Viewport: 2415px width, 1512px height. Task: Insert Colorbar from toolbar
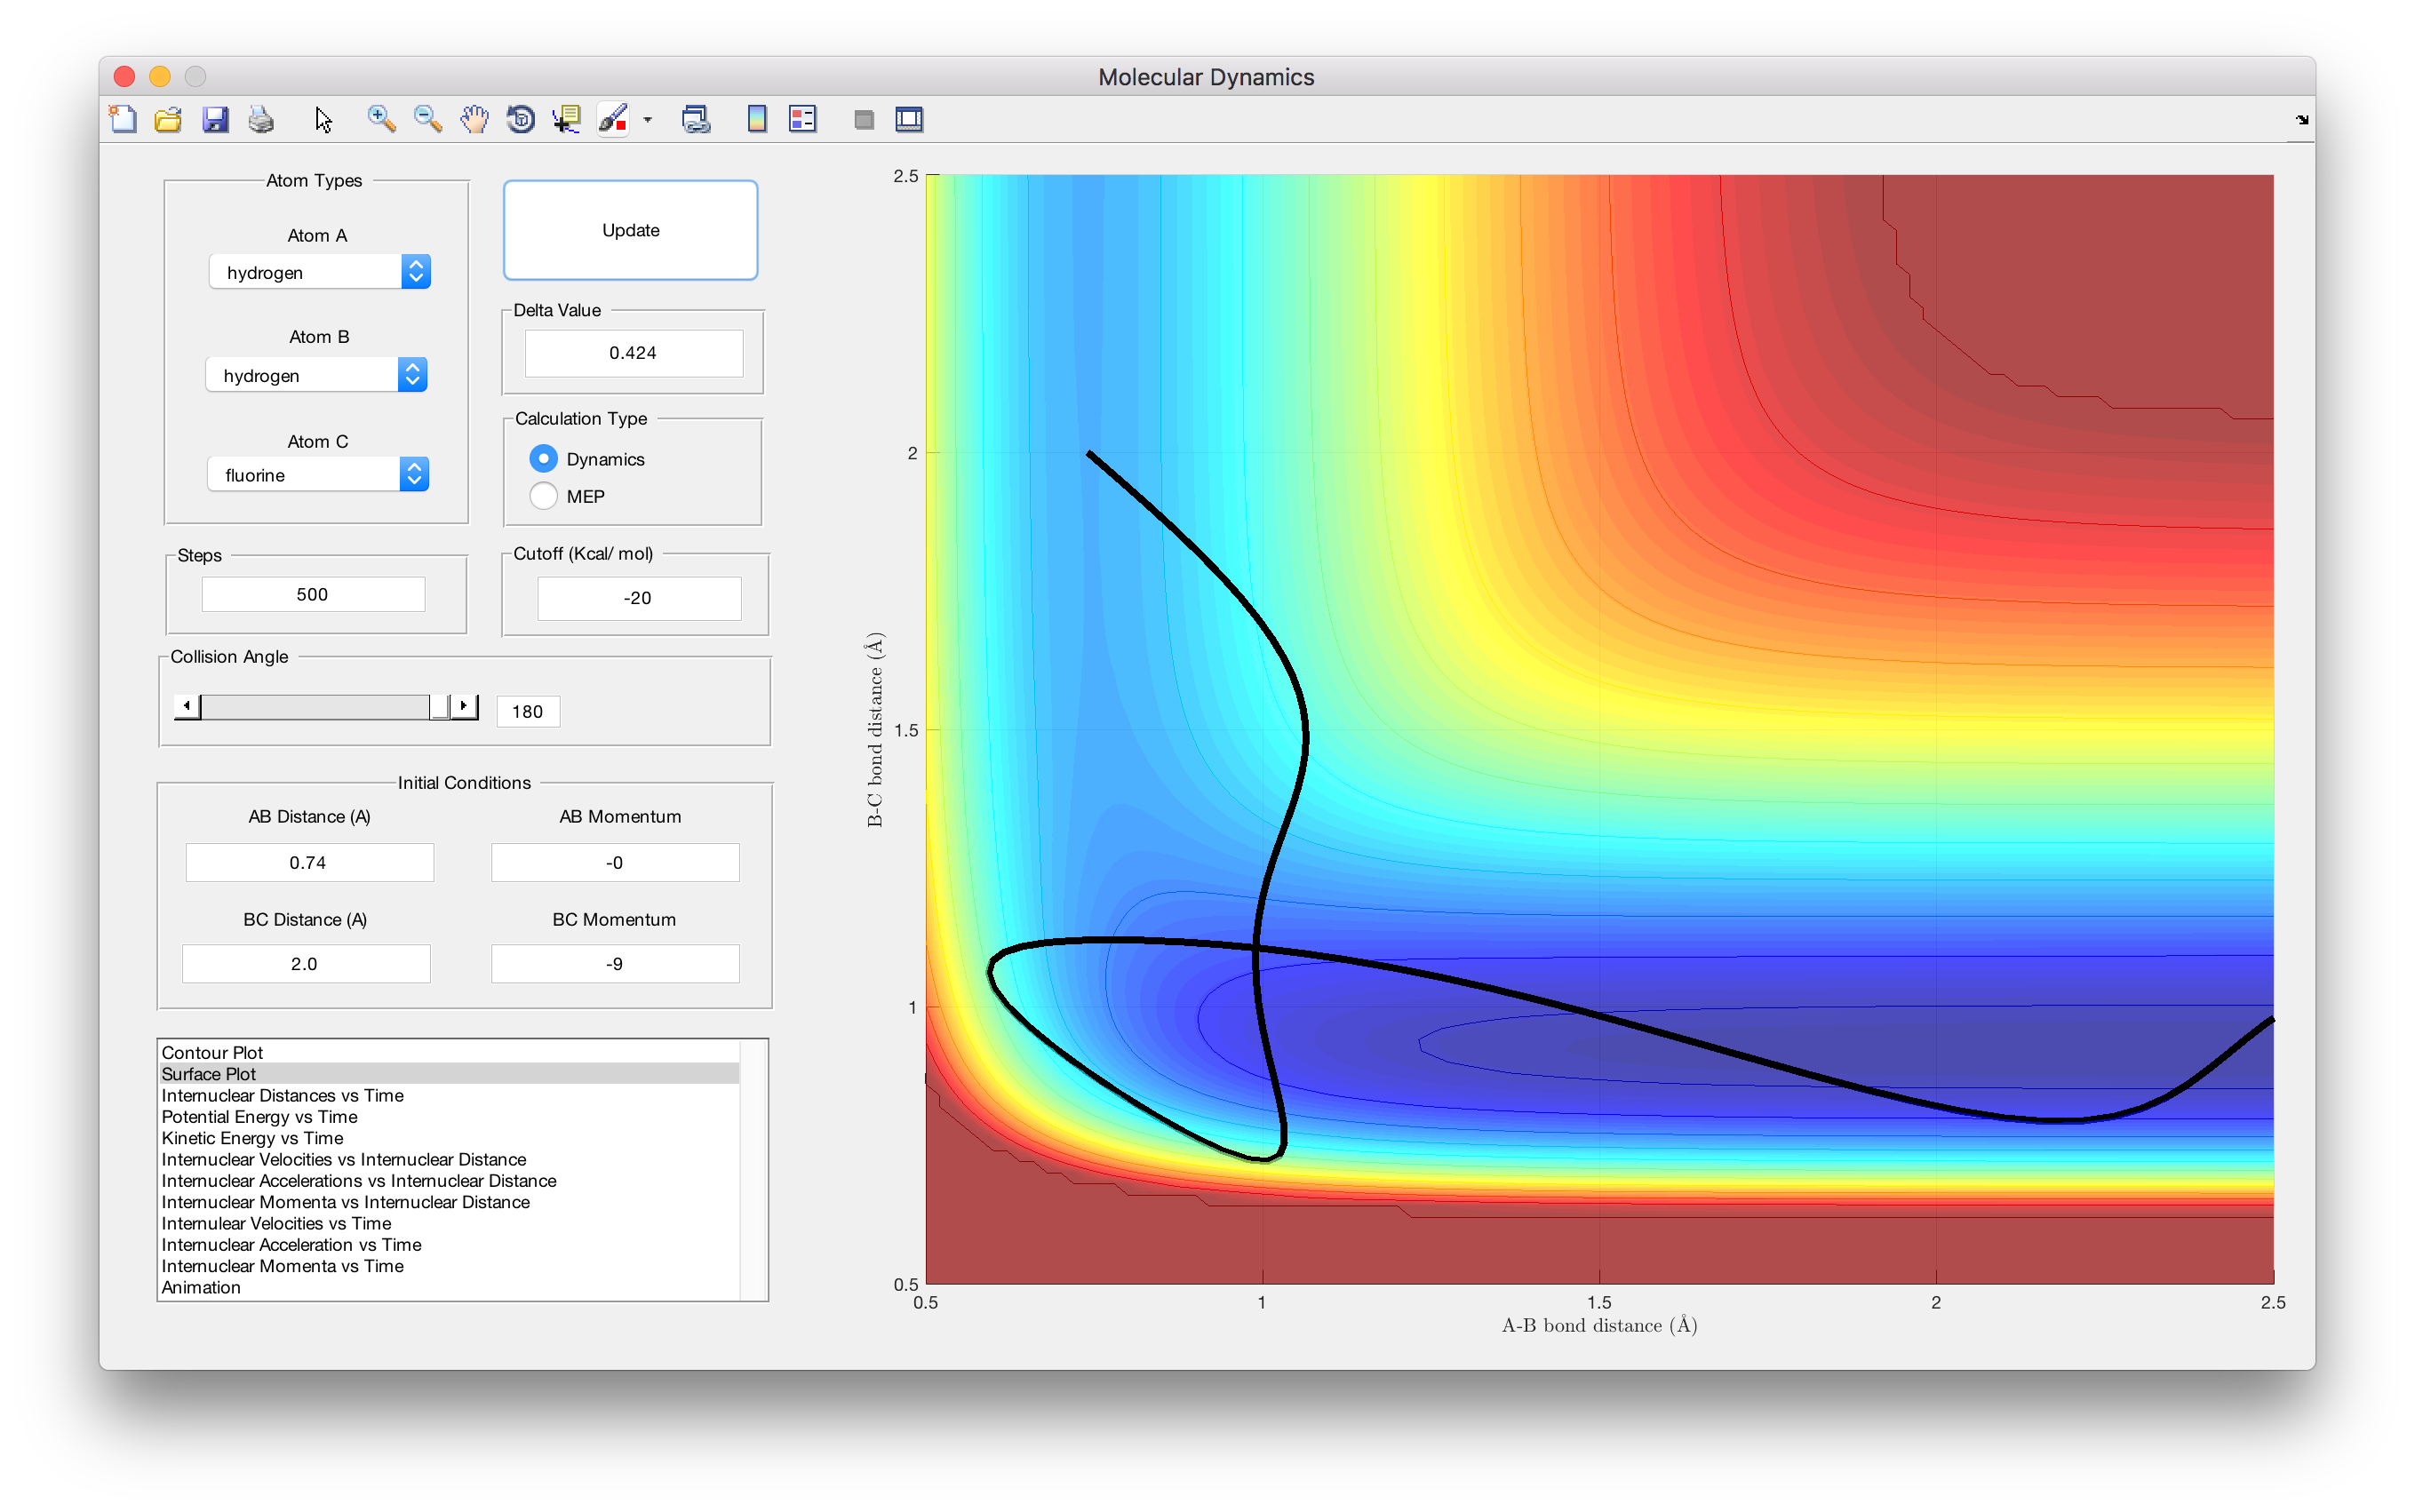tap(757, 119)
